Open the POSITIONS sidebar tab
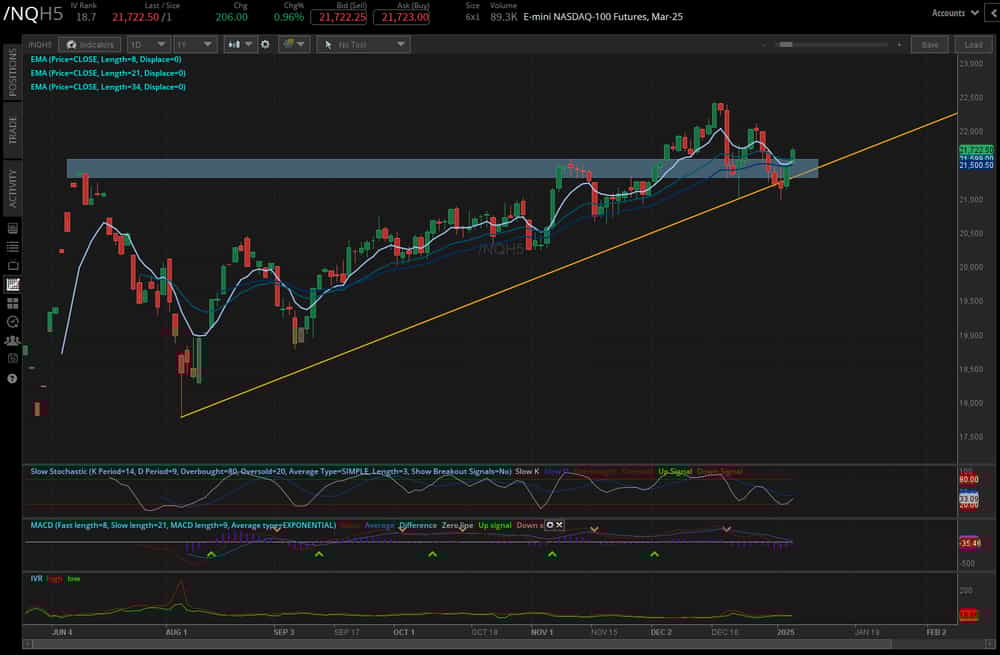The image size is (1000, 655). (x=12, y=72)
